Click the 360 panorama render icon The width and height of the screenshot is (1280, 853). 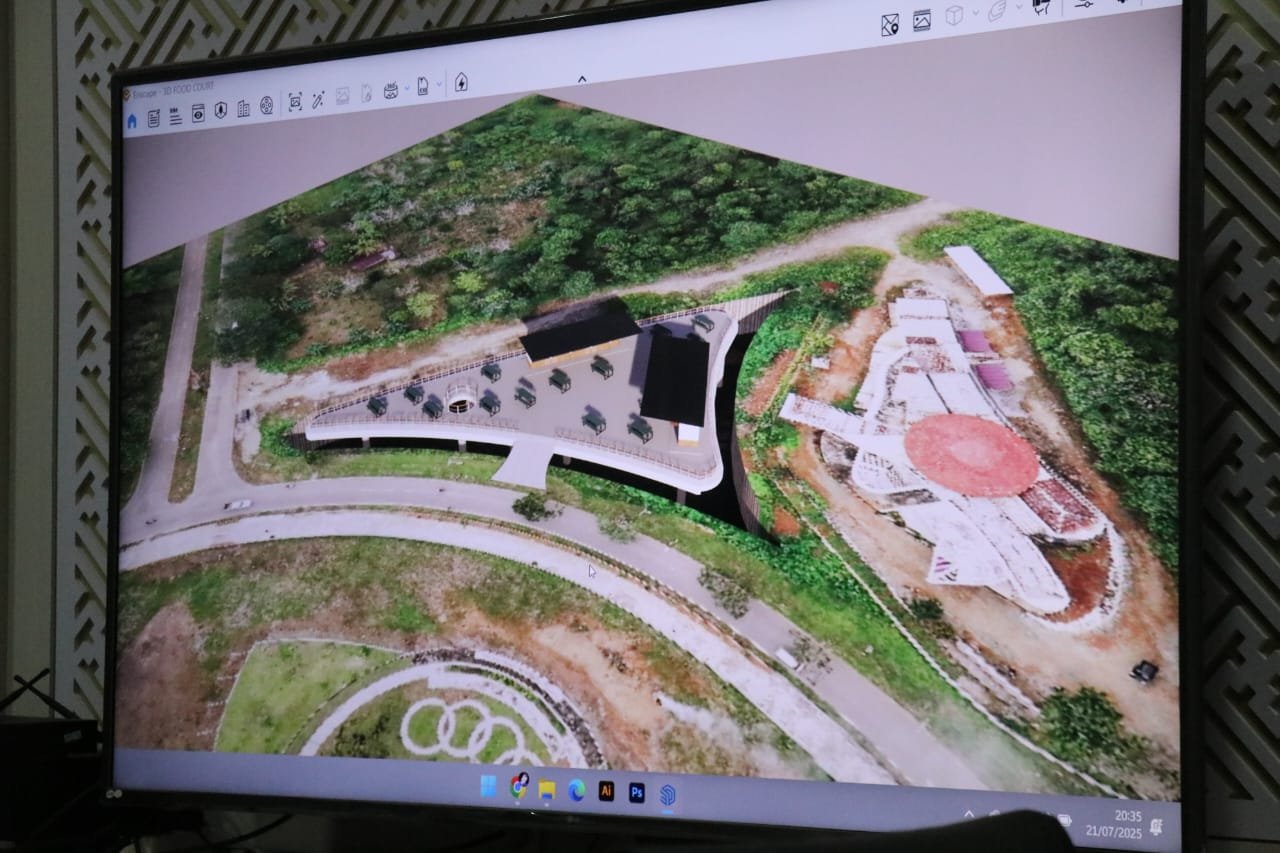(x=391, y=91)
